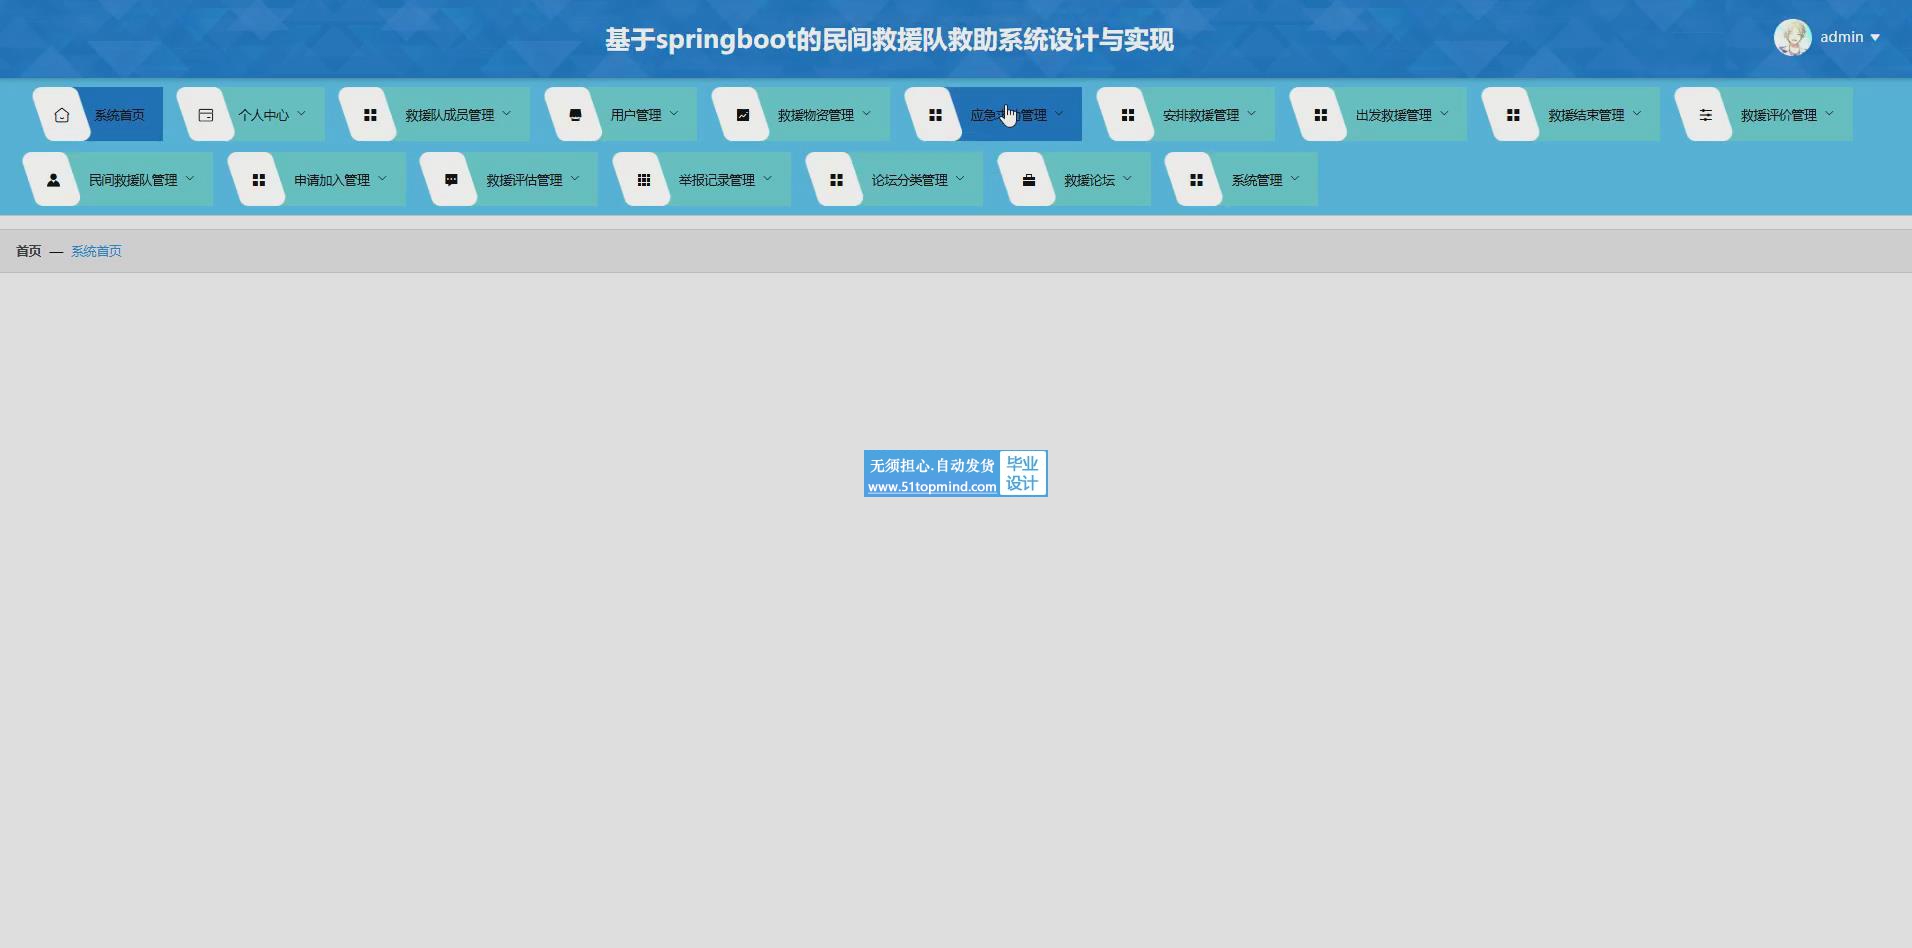Click the icon next to 用户管理
This screenshot has height=948, width=1912.
[575, 115]
